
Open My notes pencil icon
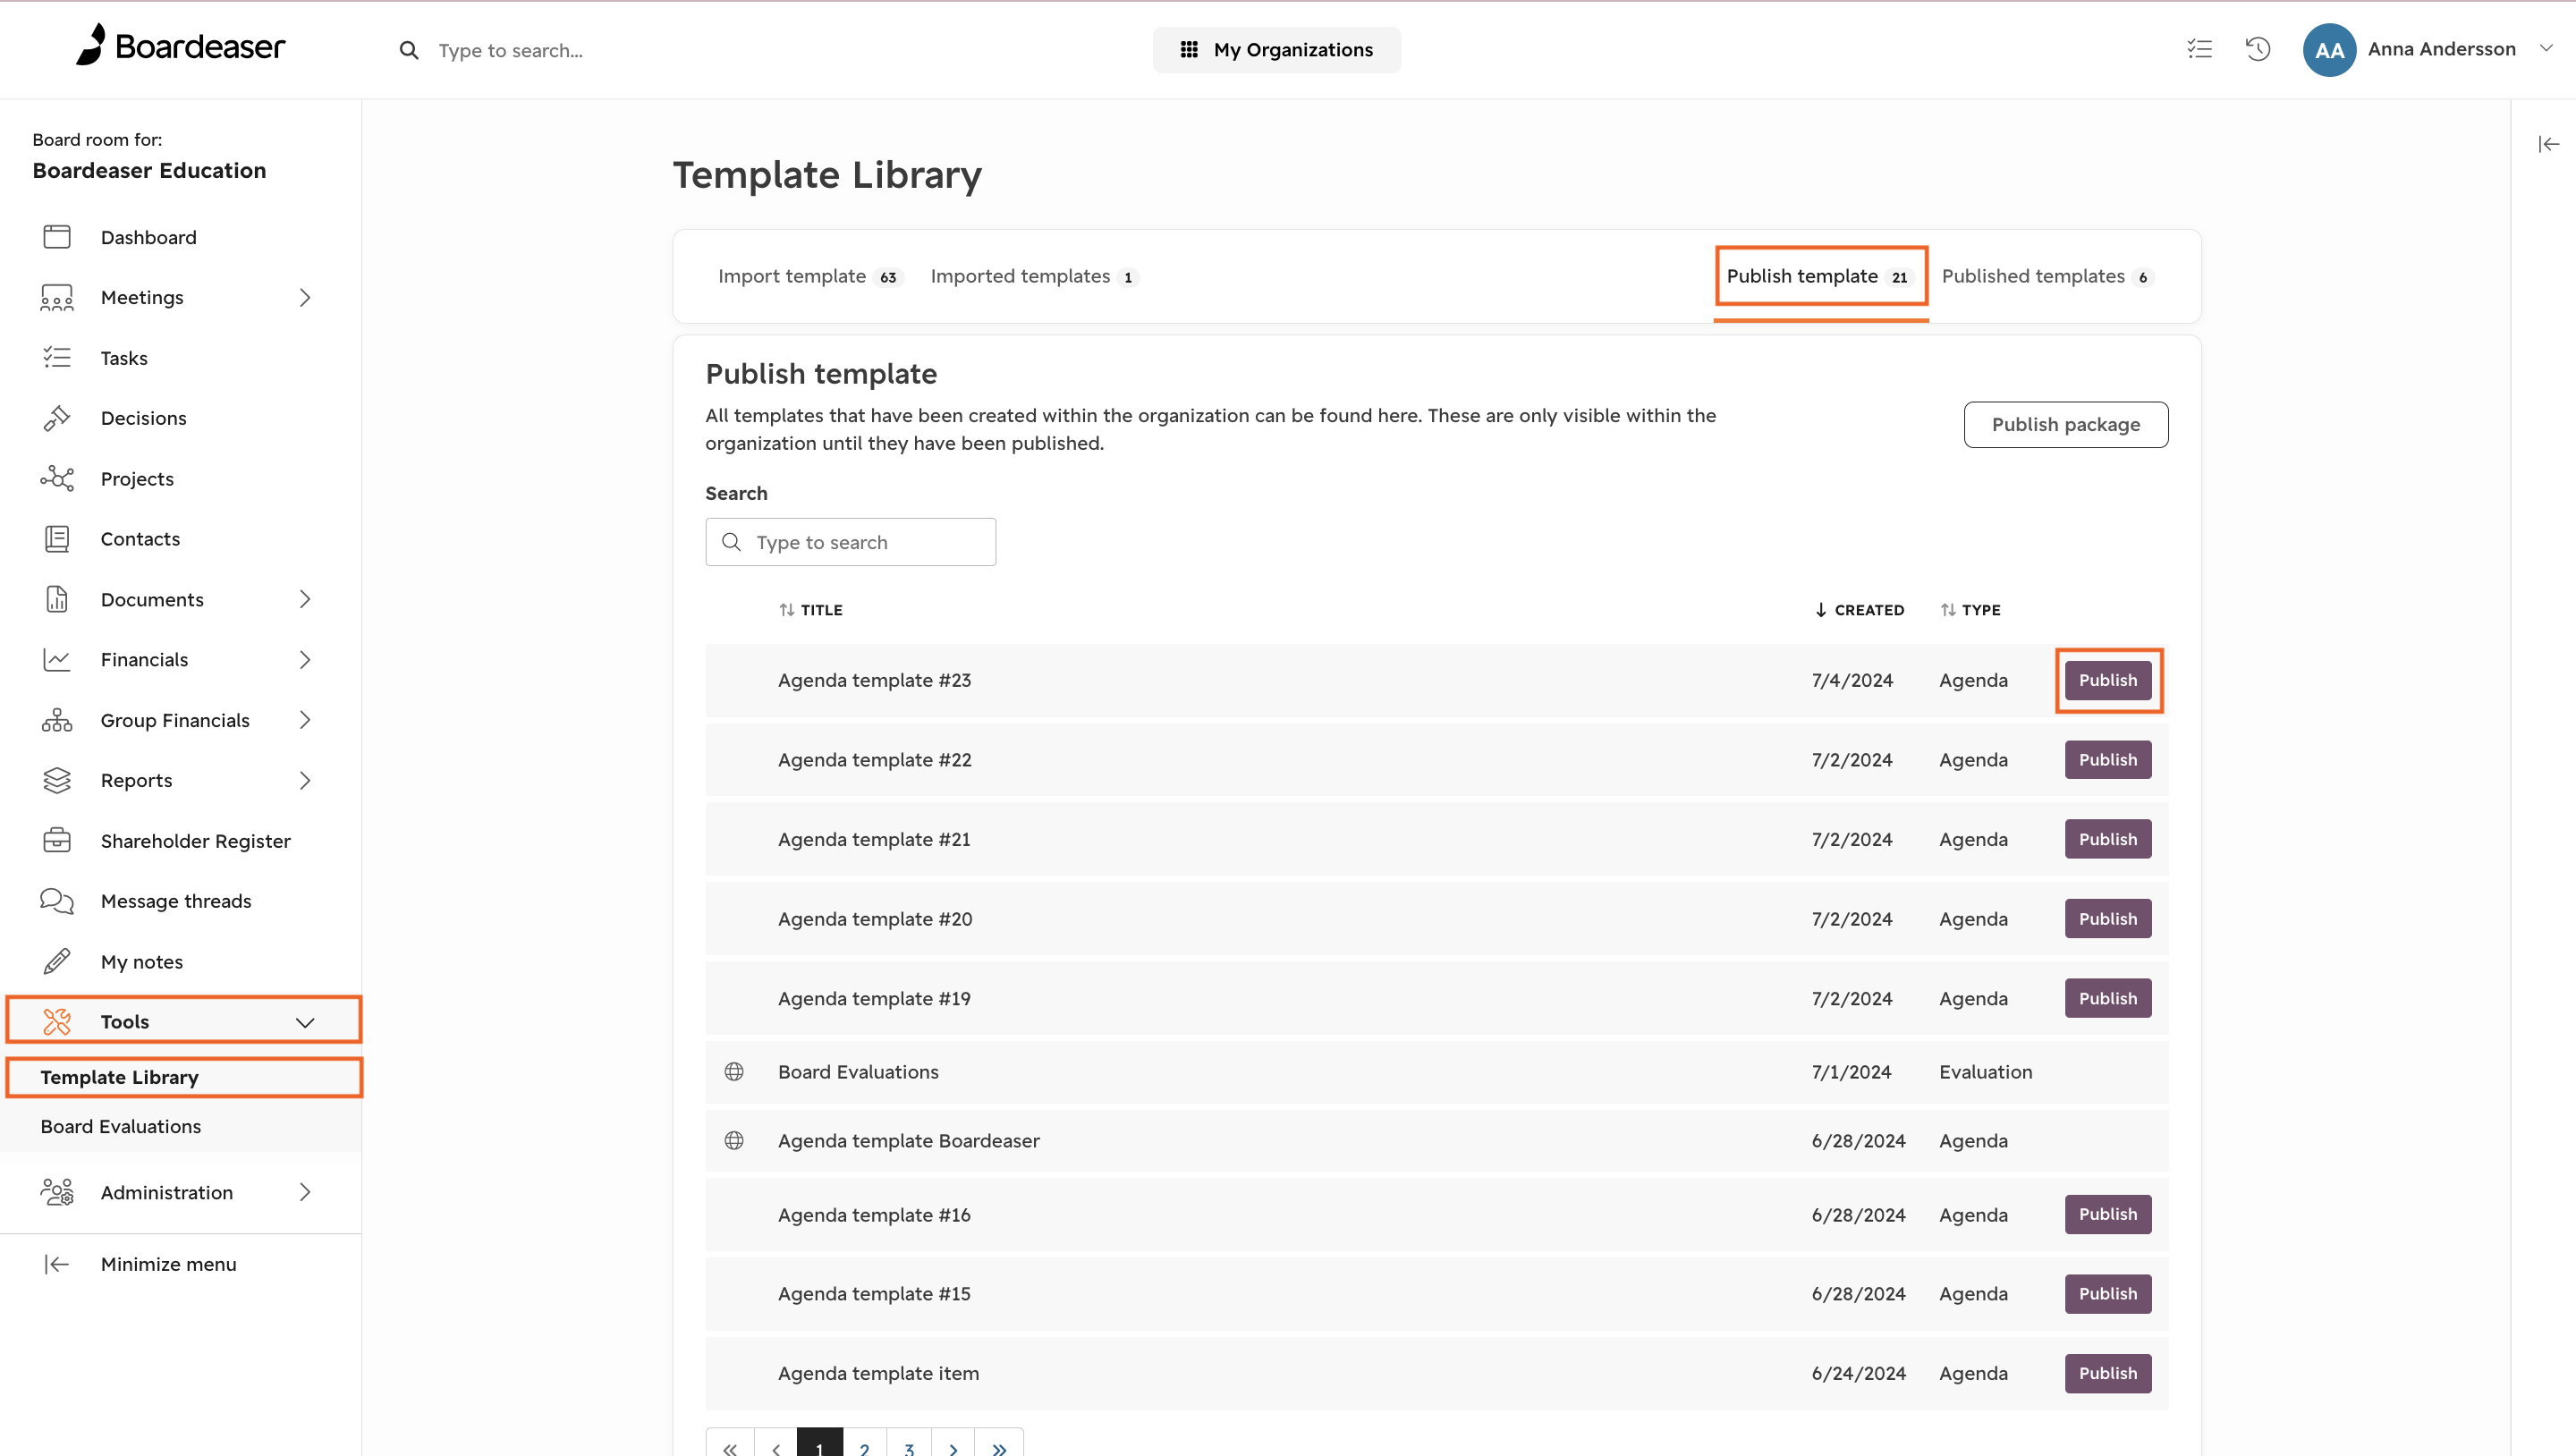click(57, 961)
